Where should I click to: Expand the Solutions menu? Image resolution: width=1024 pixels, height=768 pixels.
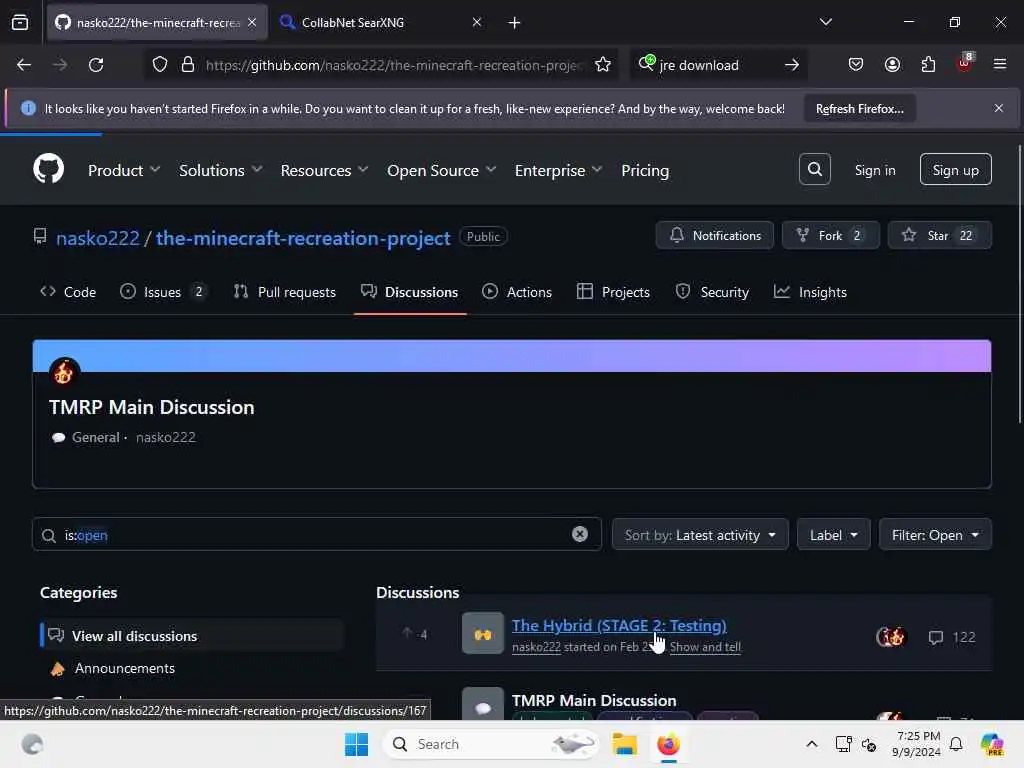pyautogui.click(x=221, y=170)
